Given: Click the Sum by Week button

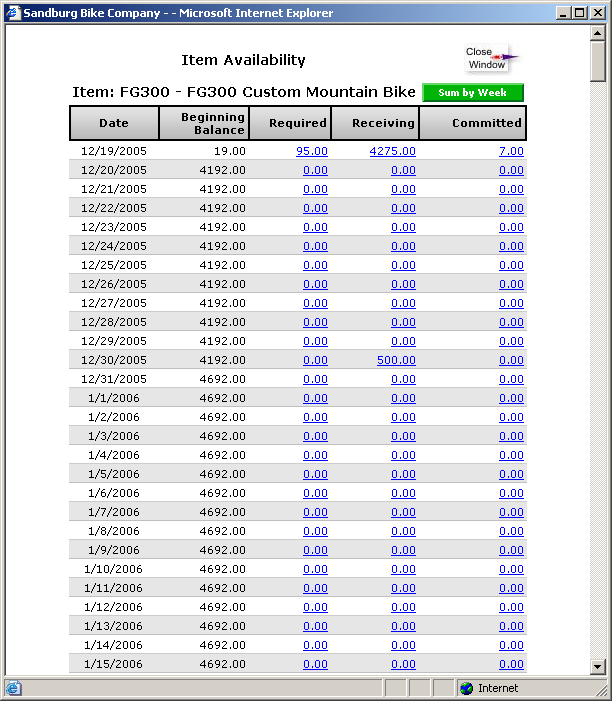Looking at the screenshot, I should pyautogui.click(x=473, y=93).
